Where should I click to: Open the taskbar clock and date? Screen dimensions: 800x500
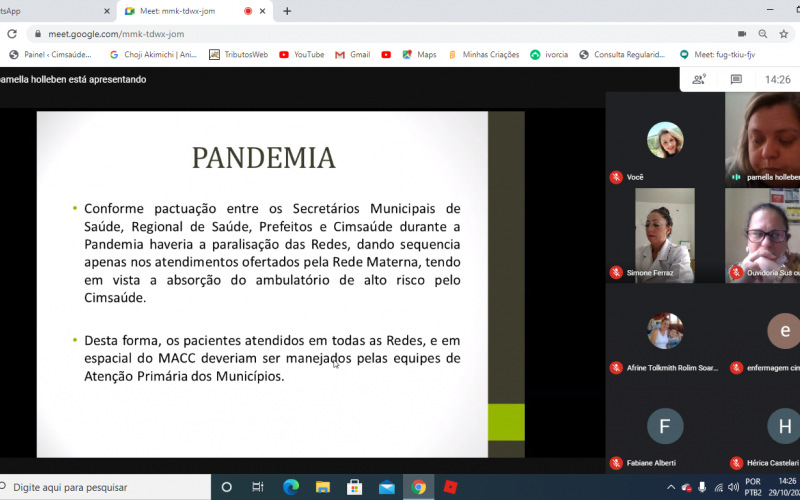pos(785,487)
